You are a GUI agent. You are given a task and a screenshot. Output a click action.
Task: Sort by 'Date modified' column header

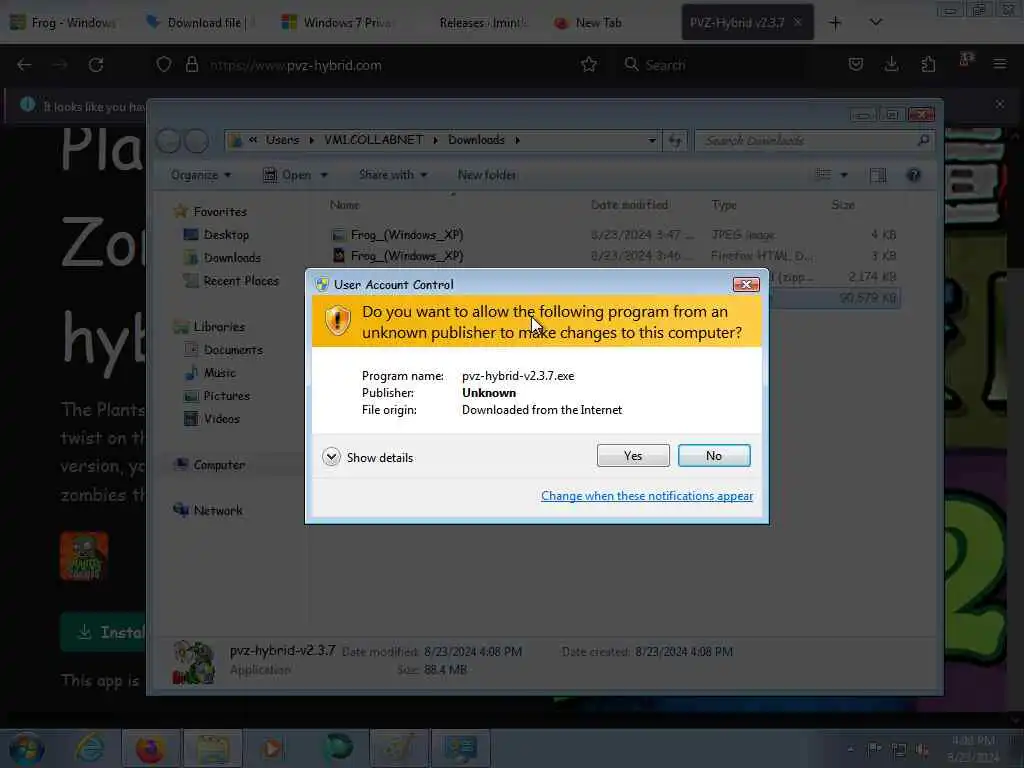coord(629,204)
